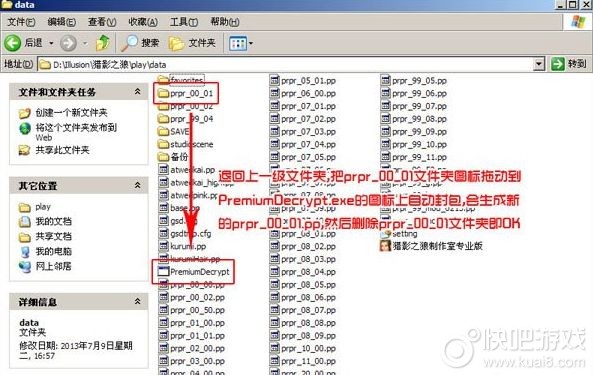
Task: Click 共享此文件夹 link
Action: pos(54,150)
